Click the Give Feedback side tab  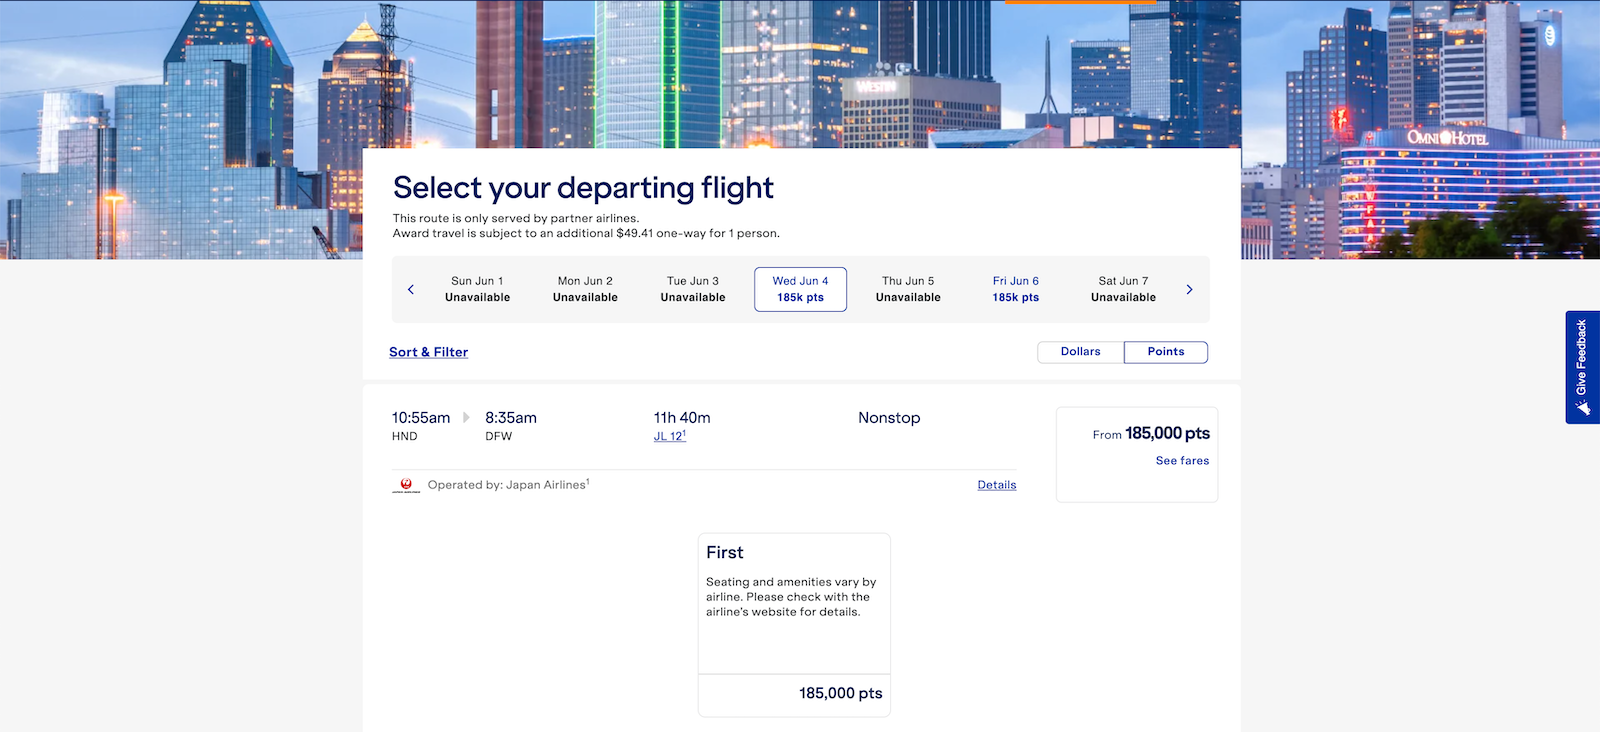1582,367
